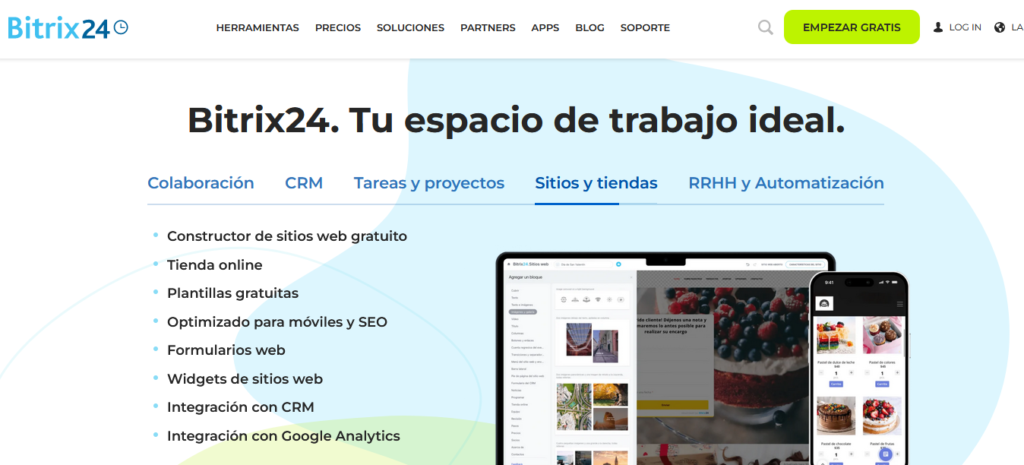Viewport: 1024px width, 465px height.
Task: Click the Tienda online list item
Action: [x=215, y=265]
